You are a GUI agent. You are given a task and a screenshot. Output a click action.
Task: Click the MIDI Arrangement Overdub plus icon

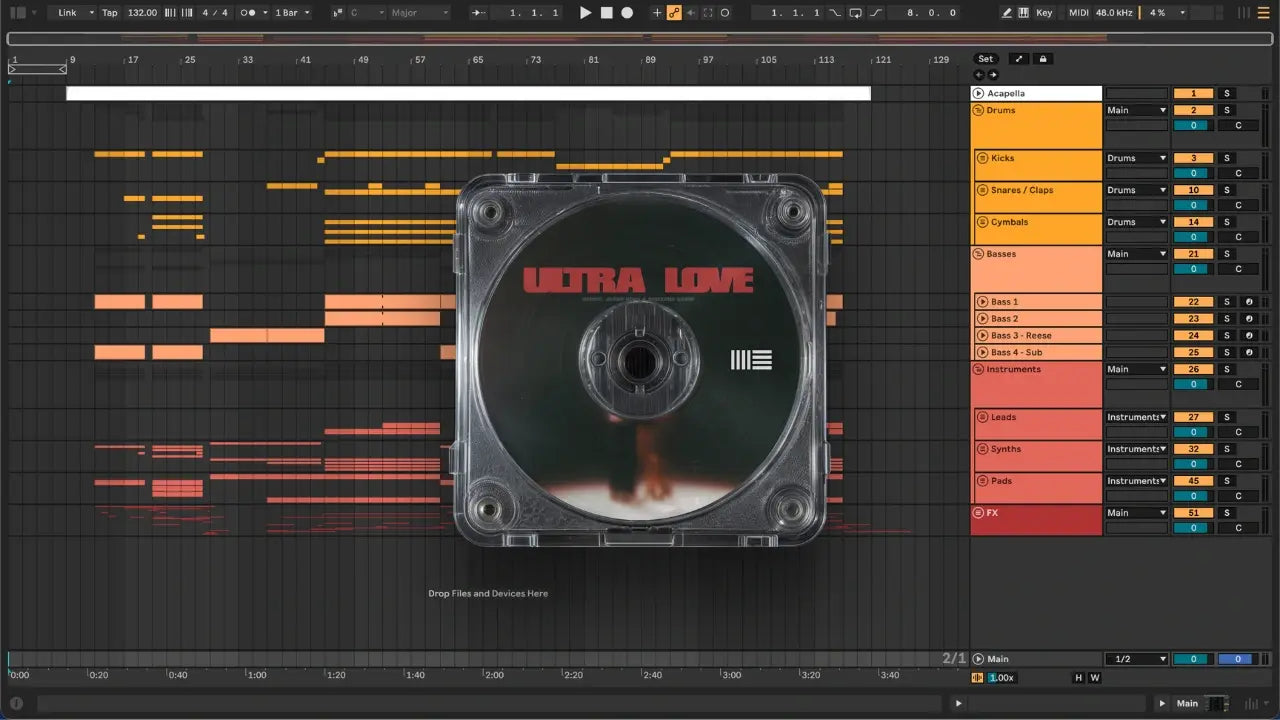(657, 13)
